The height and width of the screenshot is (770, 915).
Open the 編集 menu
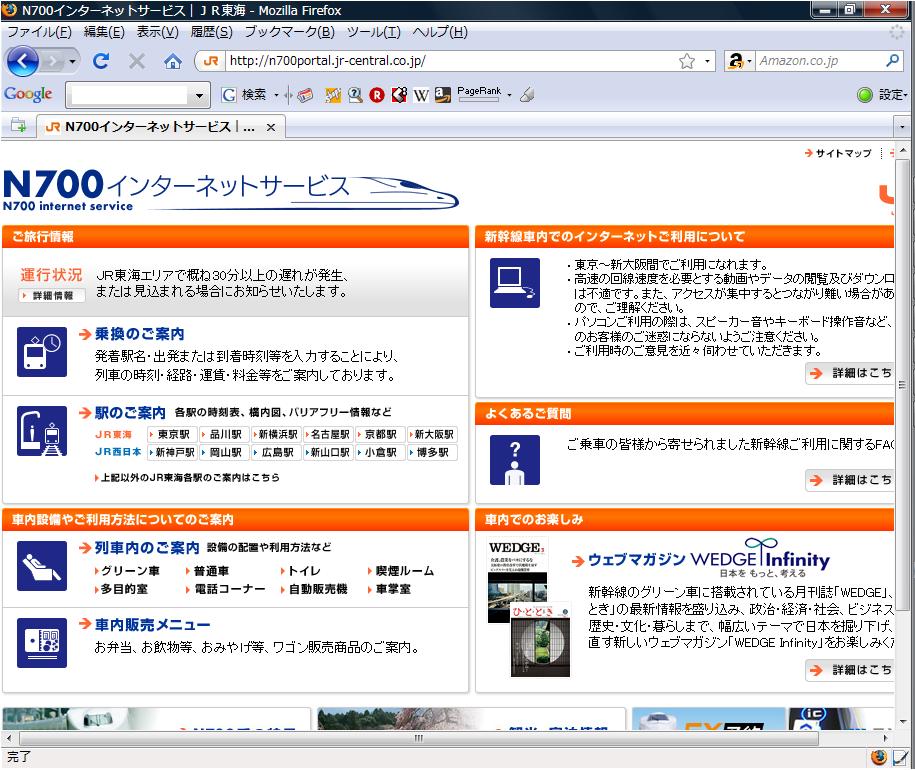click(104, 32)
